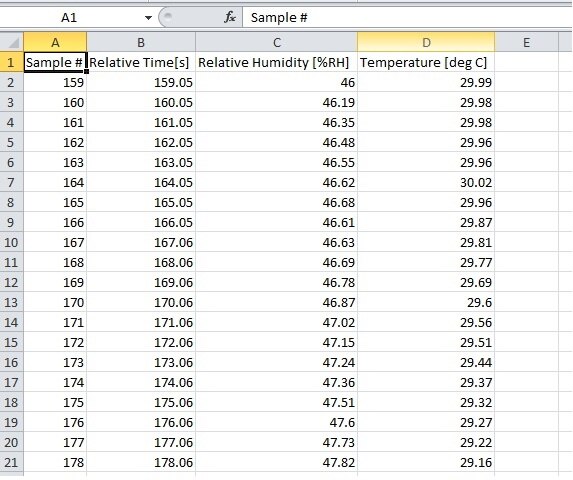Select the cell with sample number 170
Image resolution: width=573 pixels, height=480 pixels.
click(x=55, y=302)
